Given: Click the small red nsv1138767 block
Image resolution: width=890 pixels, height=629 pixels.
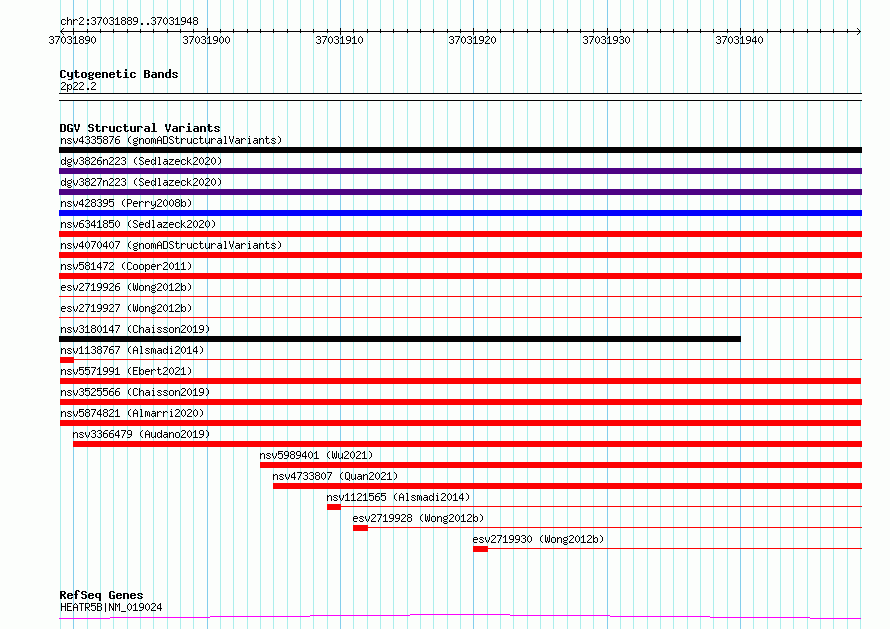Looking at the screenshot, I should point(66,360).
